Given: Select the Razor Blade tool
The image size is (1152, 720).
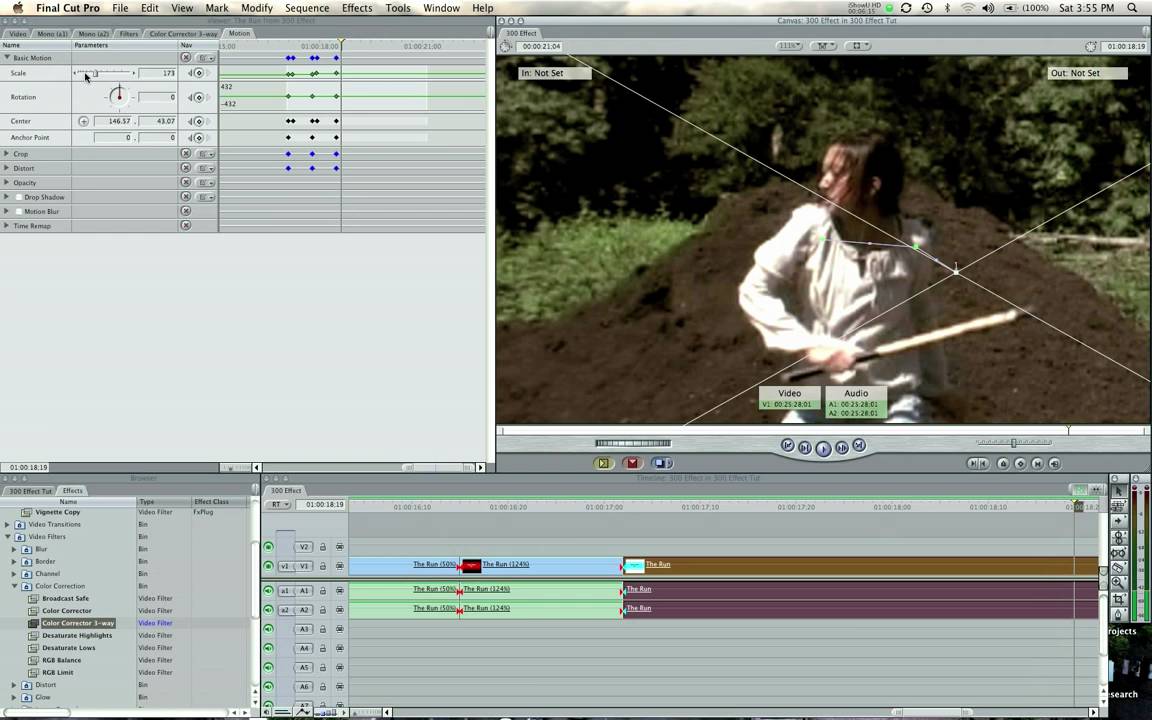Looking at the screenshot, I should coord(1118,568).
